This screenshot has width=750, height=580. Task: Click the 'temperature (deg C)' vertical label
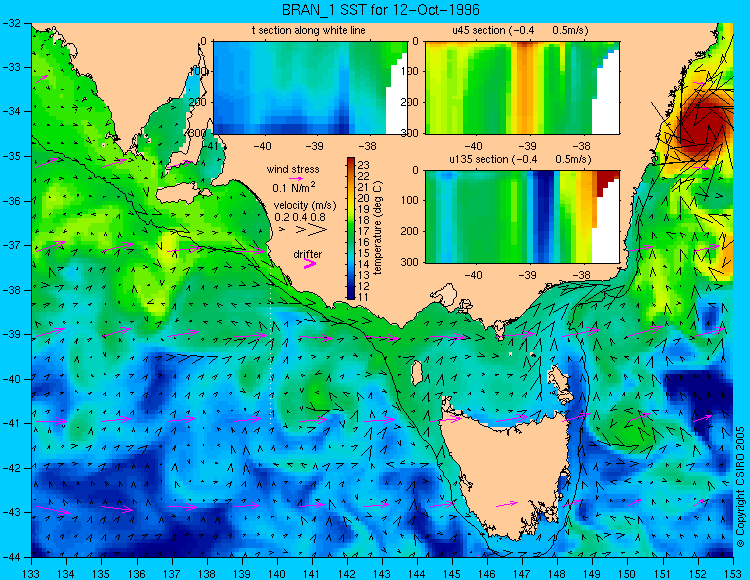[378, 228]
